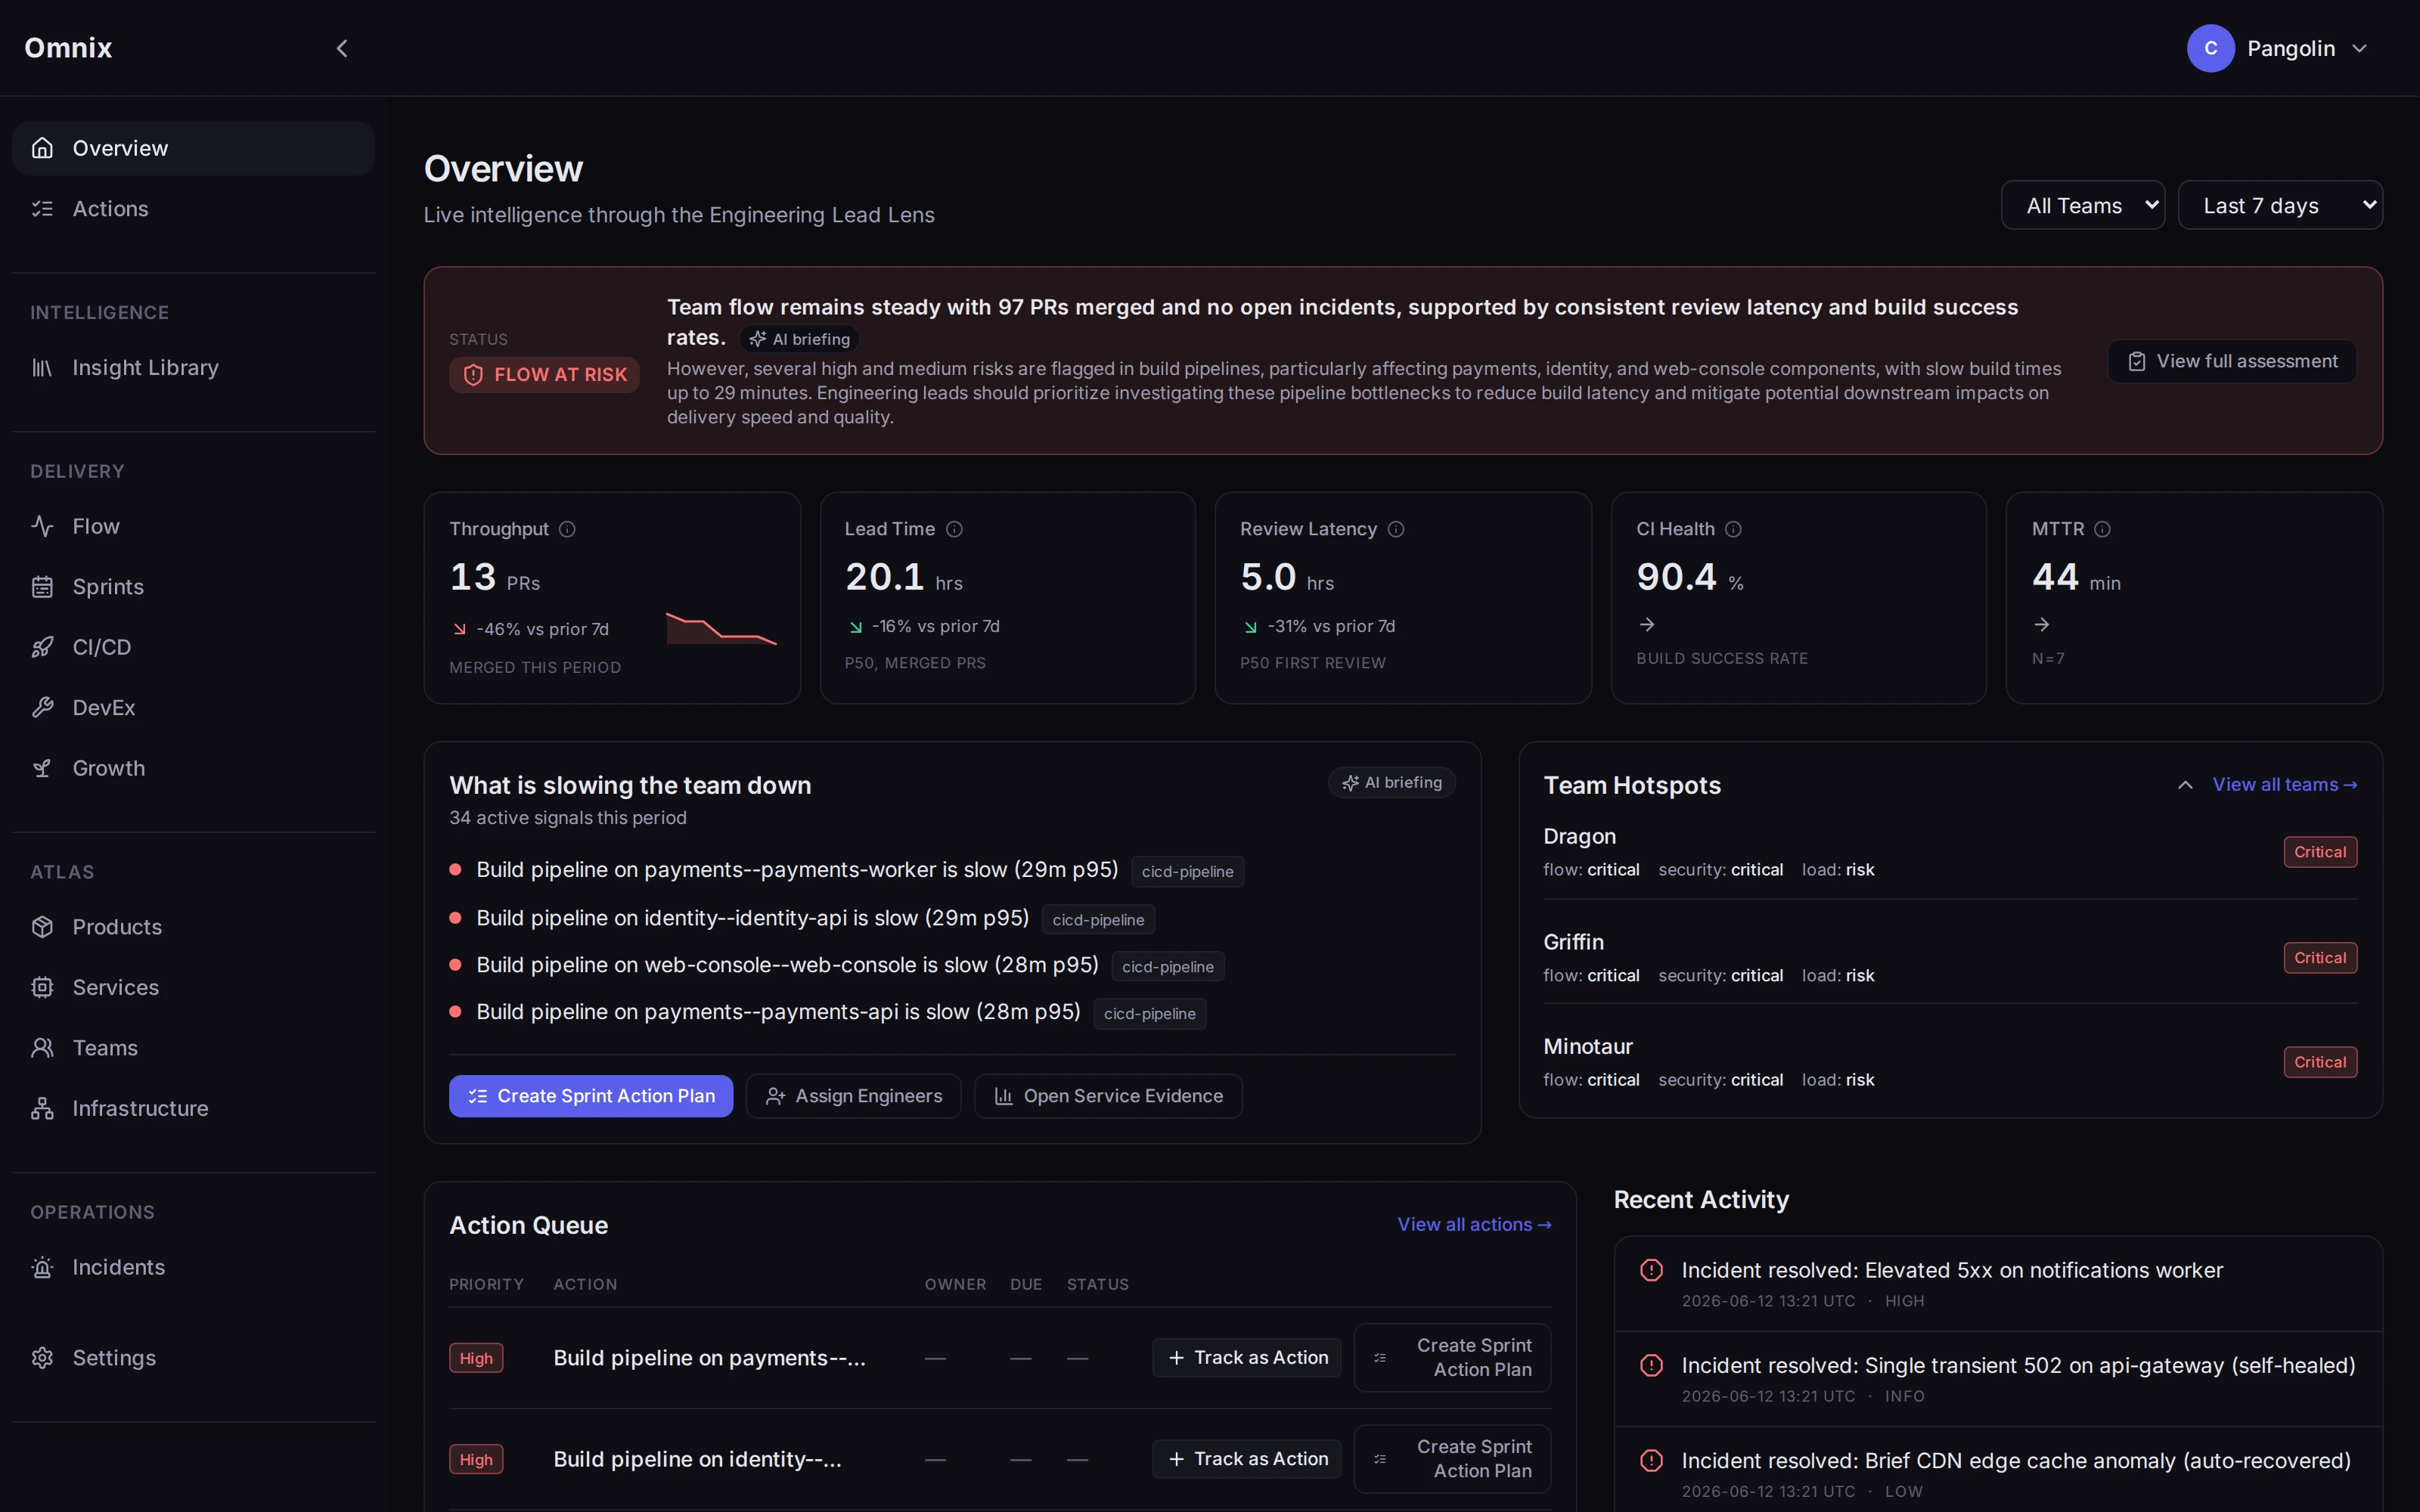The height and width of the screenshot is (1512, 2420).
Task: Click High priority badge on identity row
Action: (x=476, y=1459)
